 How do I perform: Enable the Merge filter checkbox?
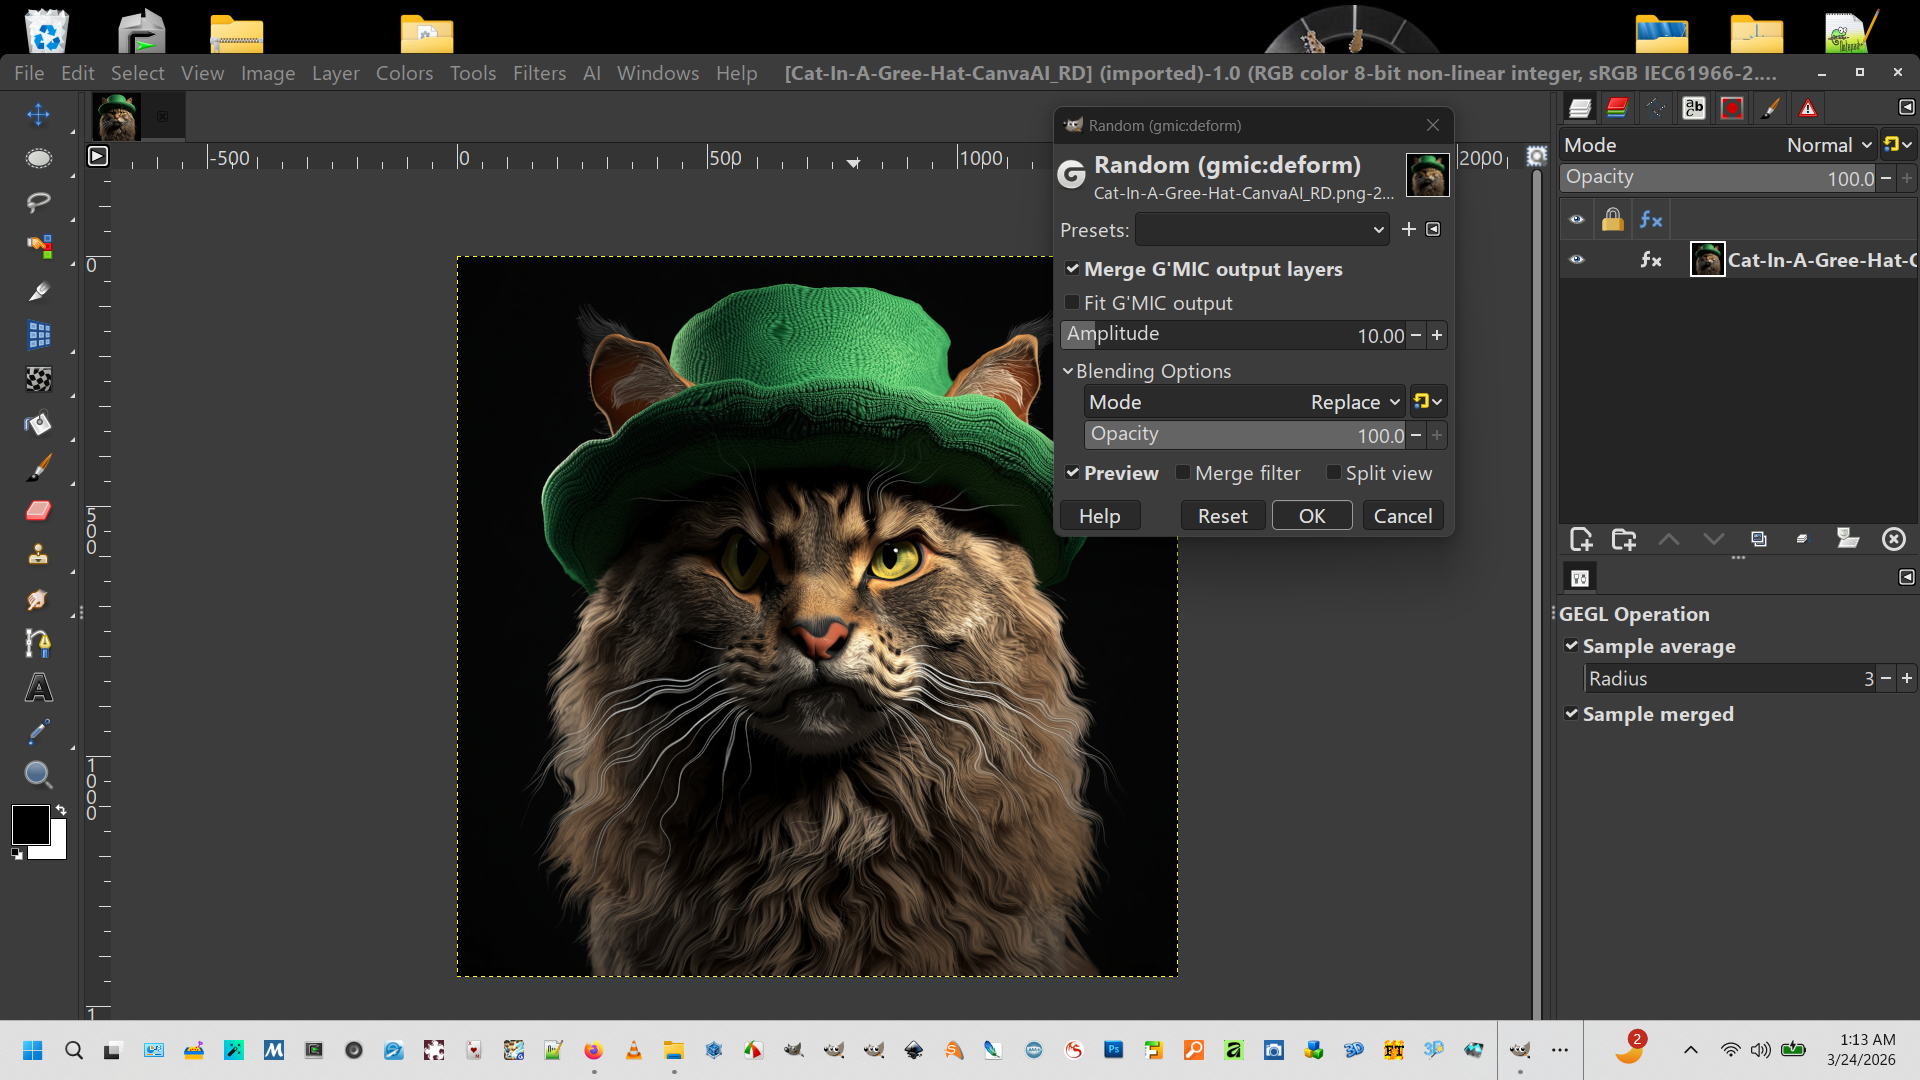click(1183, 472)
